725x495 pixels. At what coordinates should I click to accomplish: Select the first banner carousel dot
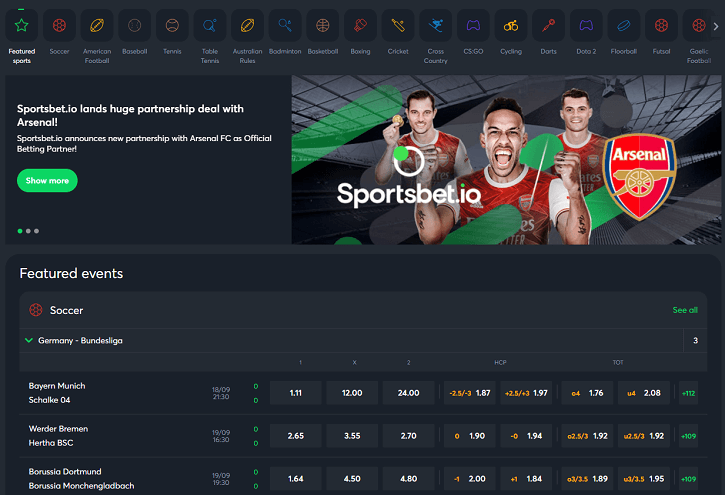20,231
